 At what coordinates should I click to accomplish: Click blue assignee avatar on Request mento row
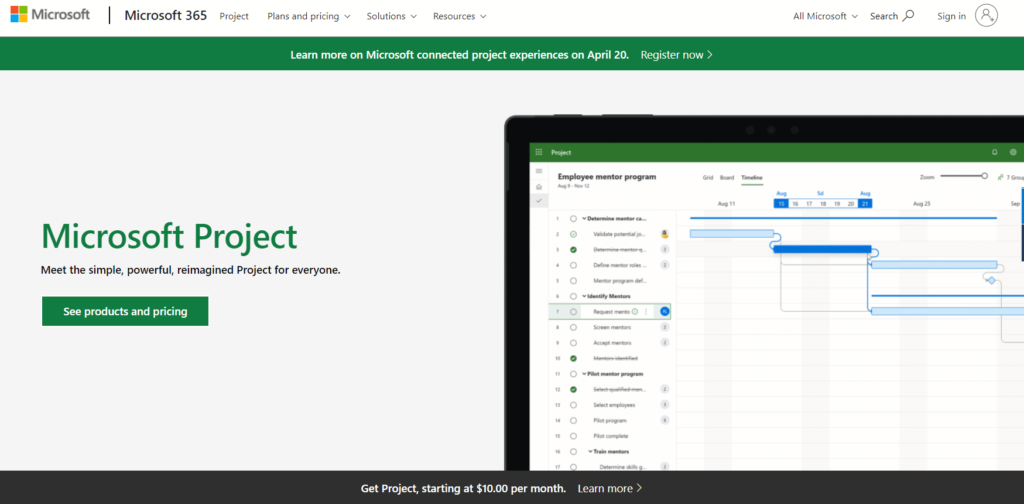click(x=665, y=311)
